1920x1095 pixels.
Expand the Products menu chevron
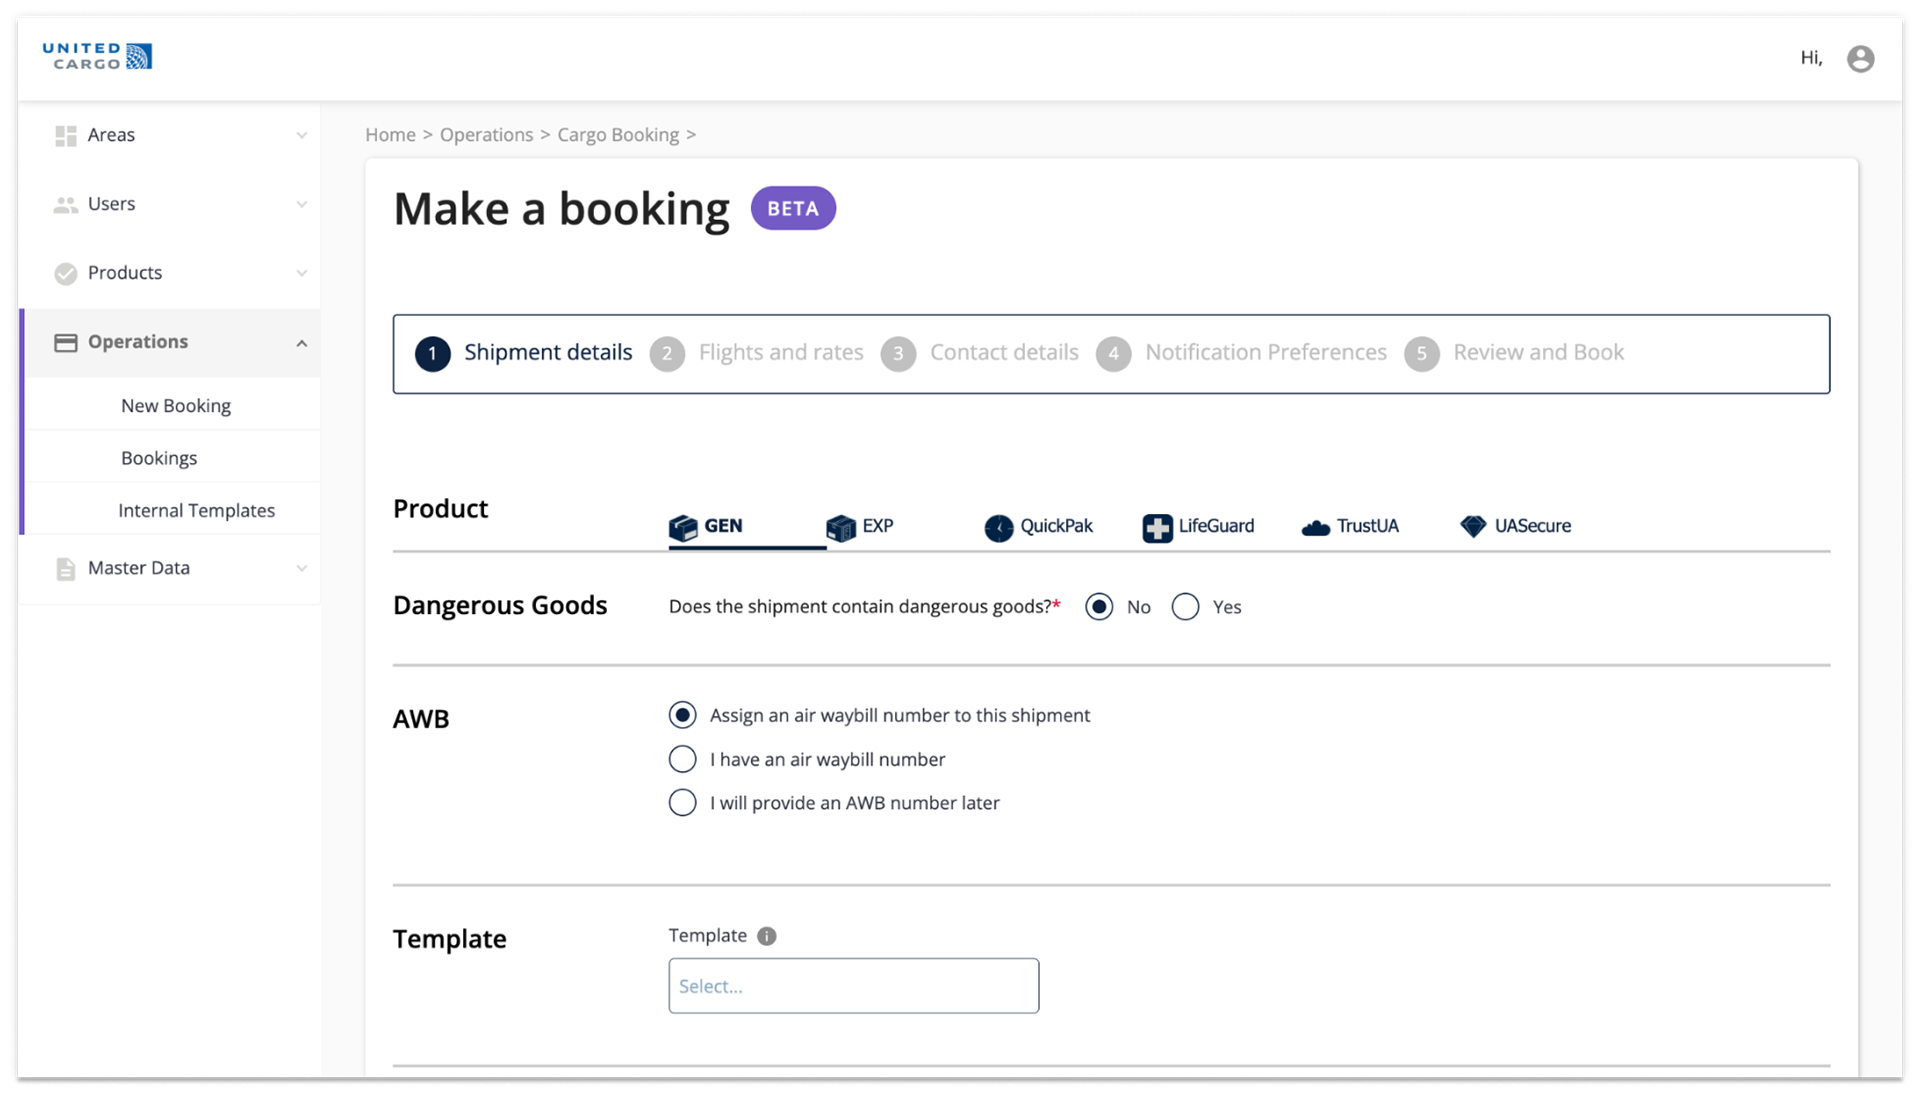301,273
